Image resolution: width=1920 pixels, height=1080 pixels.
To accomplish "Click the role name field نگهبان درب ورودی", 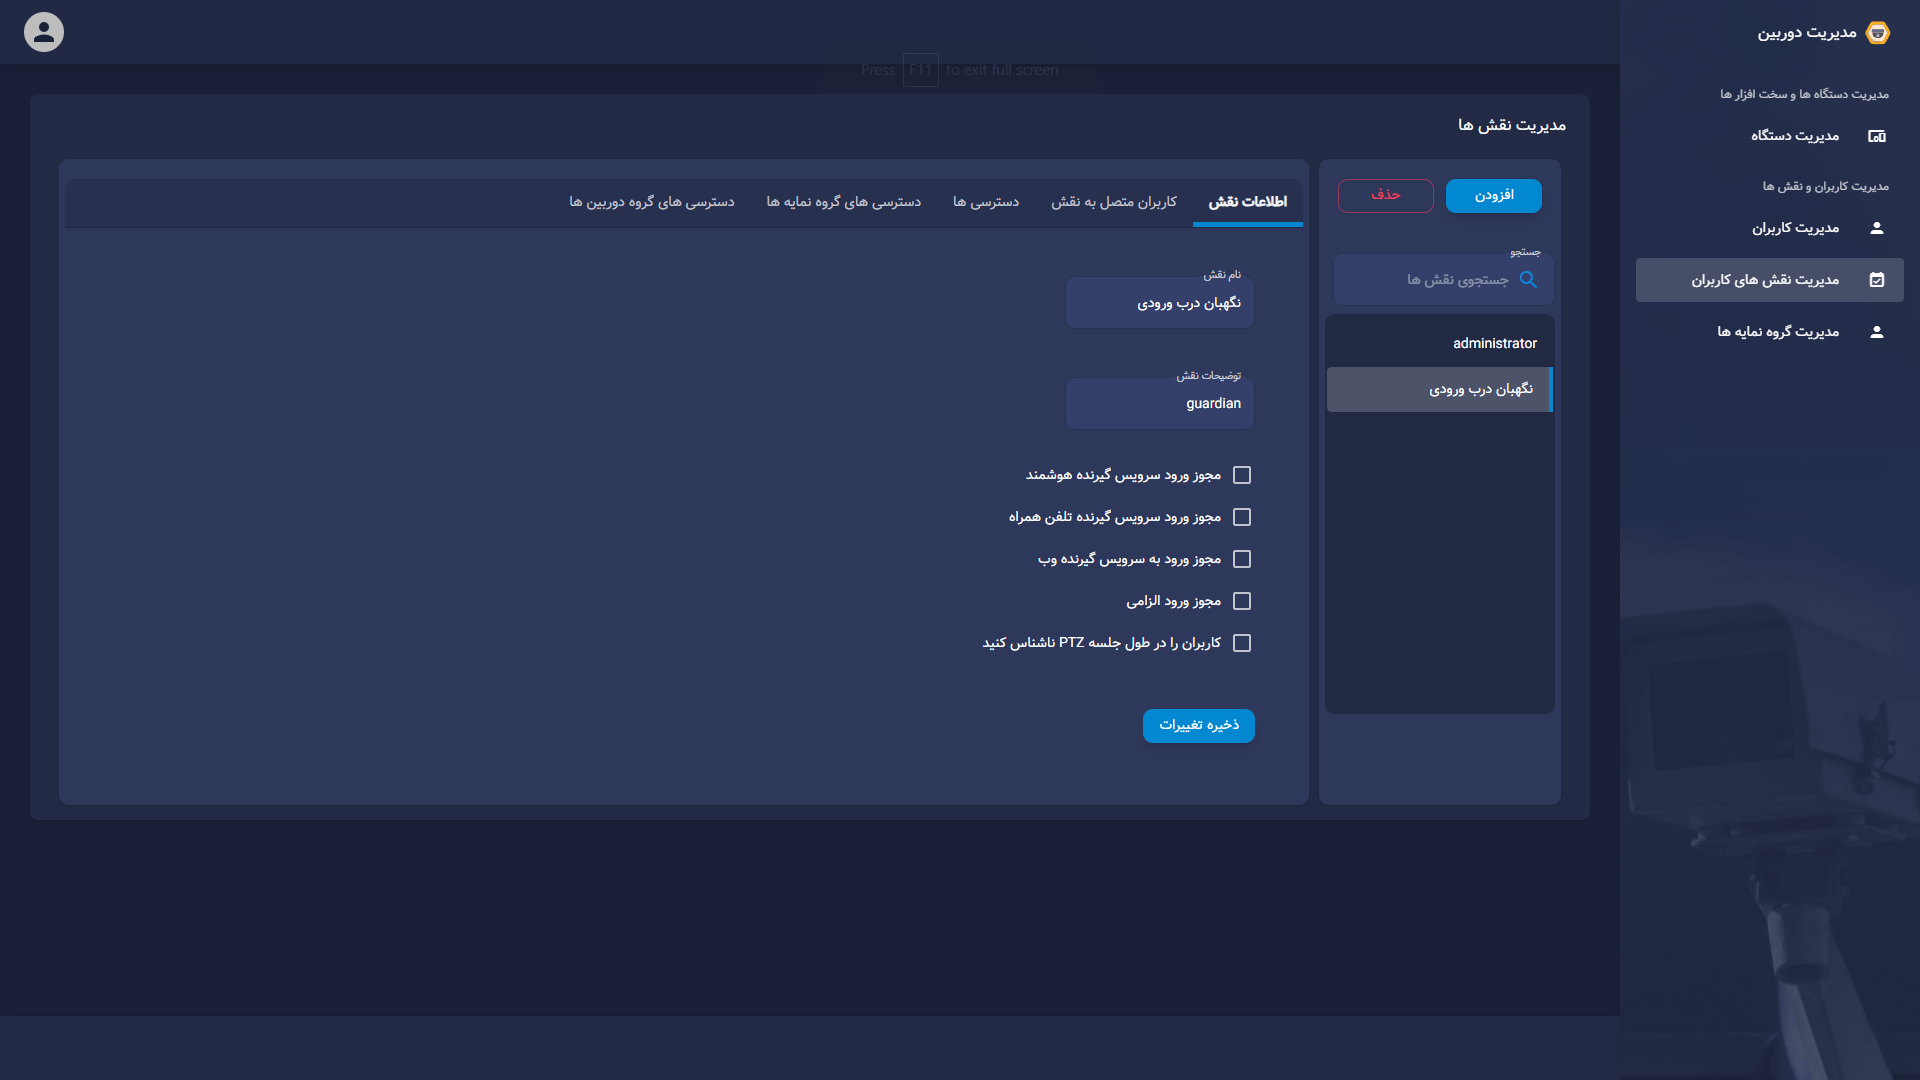I will [1160, 303].
